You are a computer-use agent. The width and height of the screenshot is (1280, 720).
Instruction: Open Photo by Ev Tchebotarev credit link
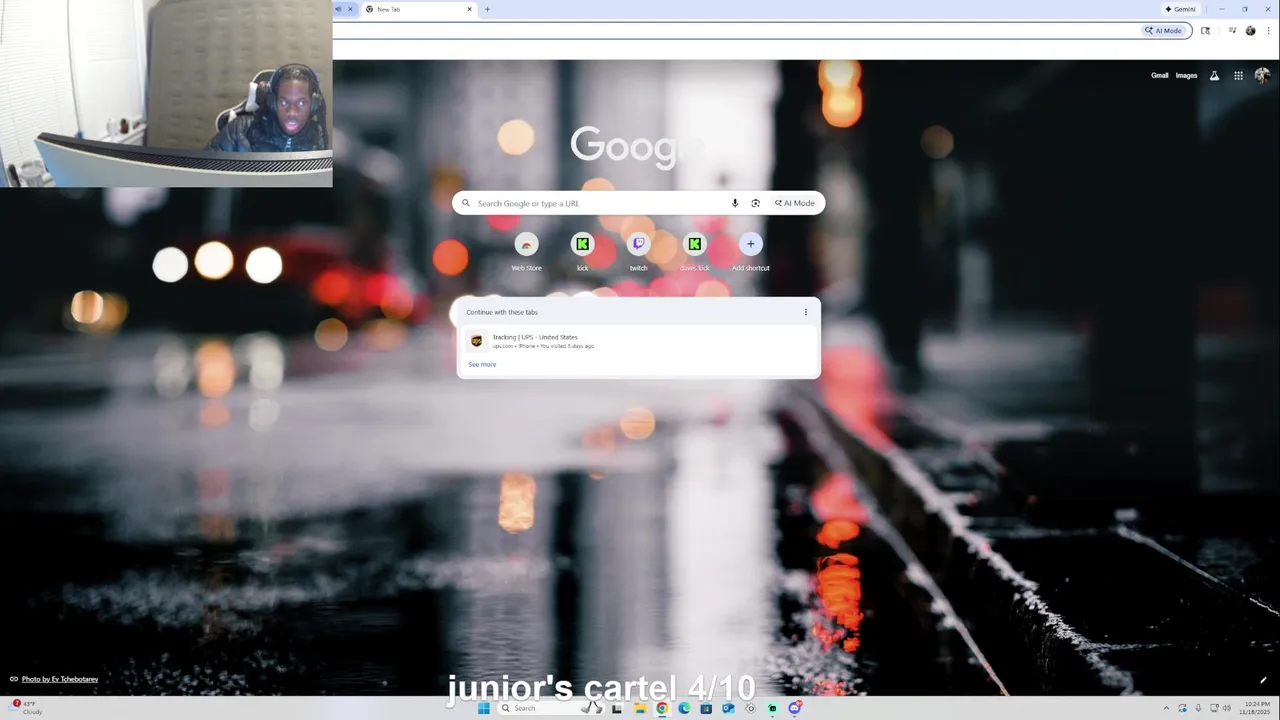coord(60,679)
